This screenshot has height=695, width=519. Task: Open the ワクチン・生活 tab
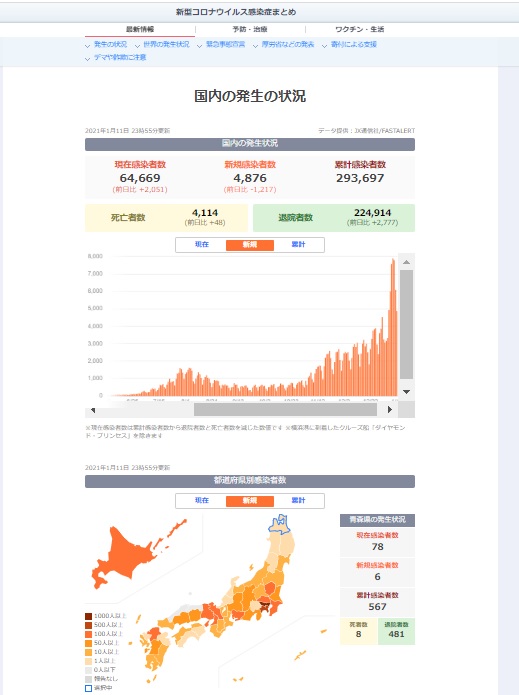tap(359, 29)
